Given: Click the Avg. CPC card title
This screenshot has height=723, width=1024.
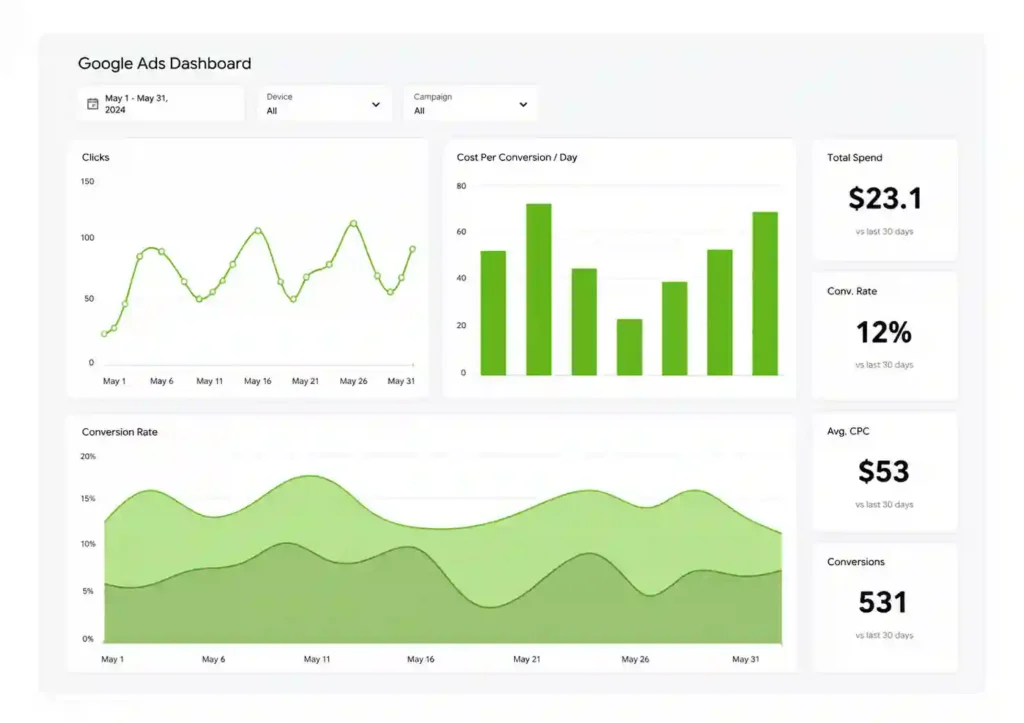Looking at the screenshot, I should click(x=848, y=431).
